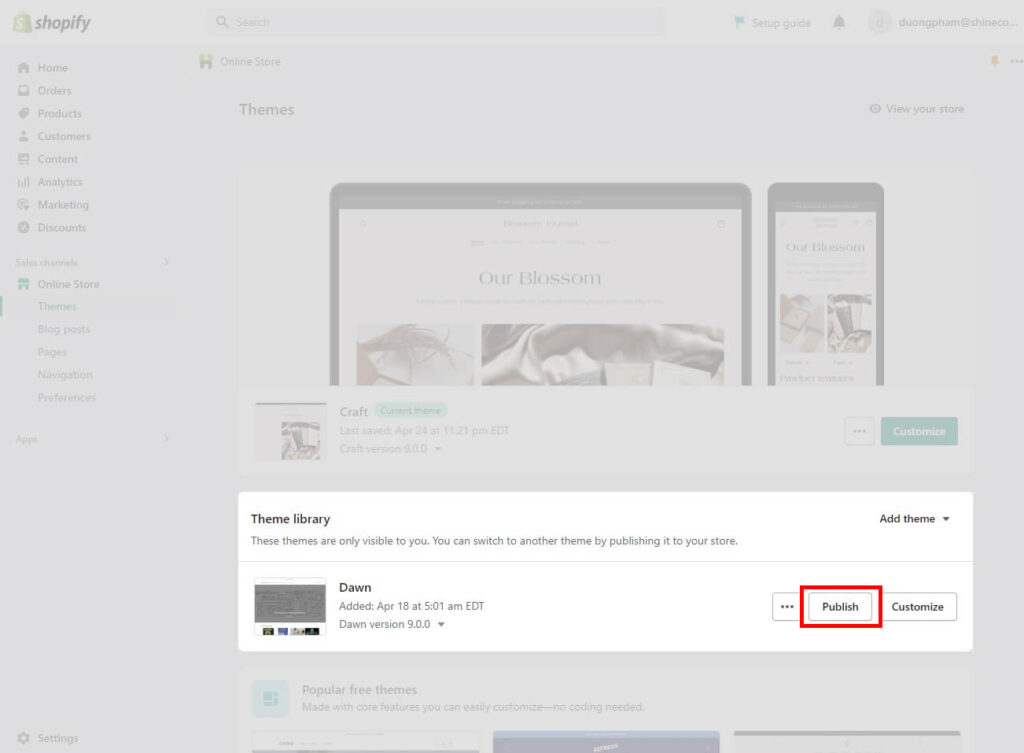Open Craft theme ellipsis menu
This screenshot has height=753, width=1024.
(859, 431)
